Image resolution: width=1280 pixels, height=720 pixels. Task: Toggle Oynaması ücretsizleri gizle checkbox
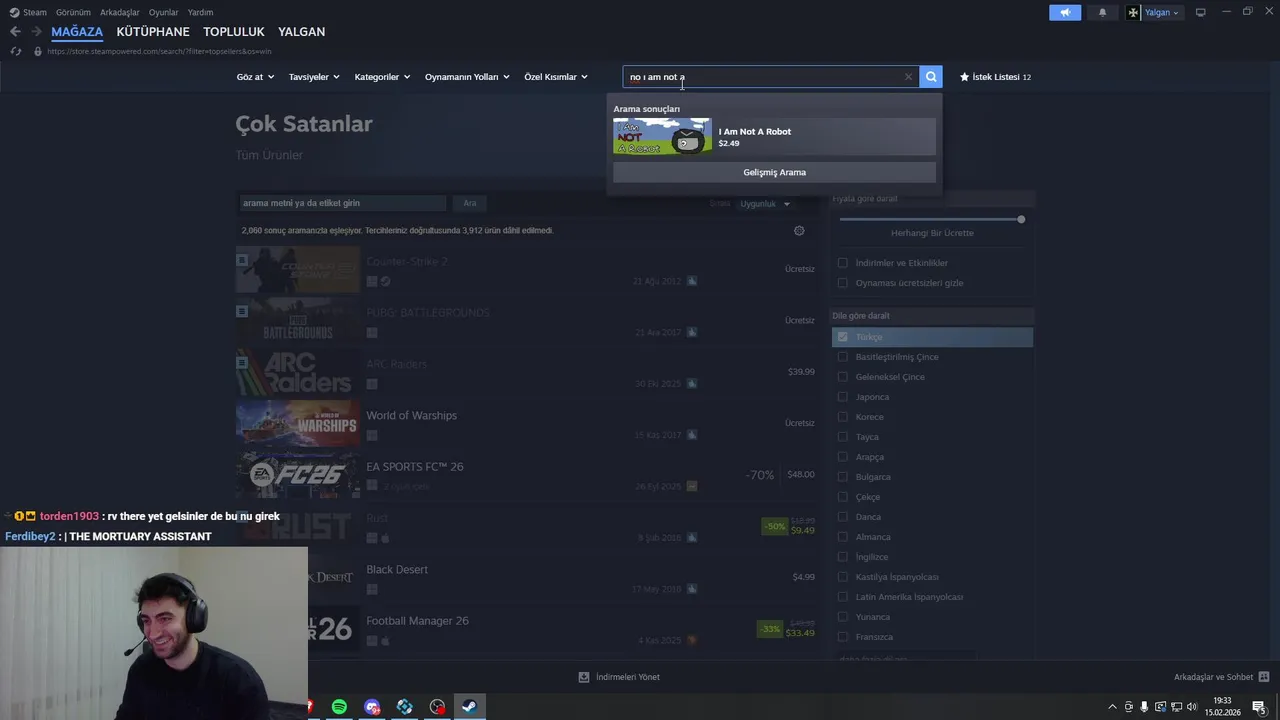tap(842, 283)
